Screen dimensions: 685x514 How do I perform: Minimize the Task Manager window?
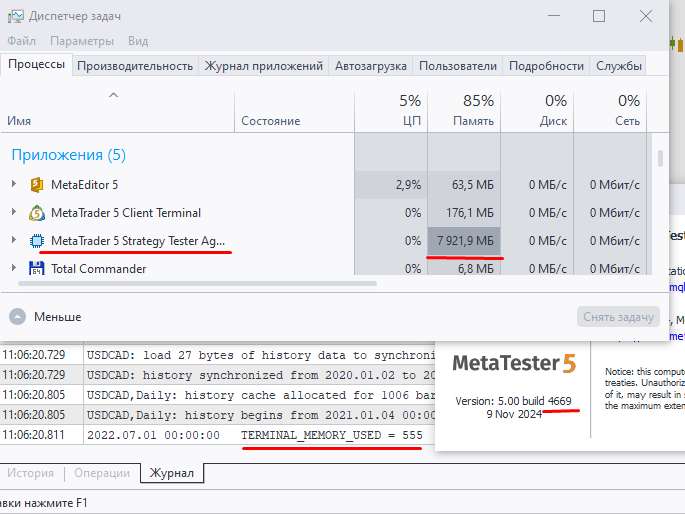pyautogui.click(x=554, y=16)
